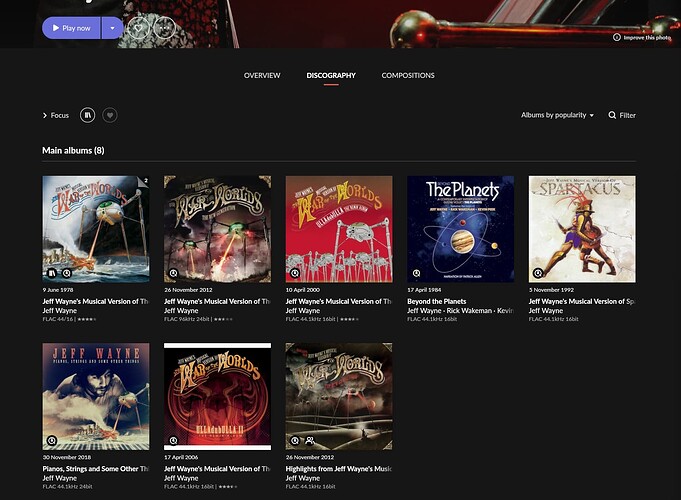Click the 9 June 1978 release date
This screenshot has width=681, height=500.
tap(58, 290)
